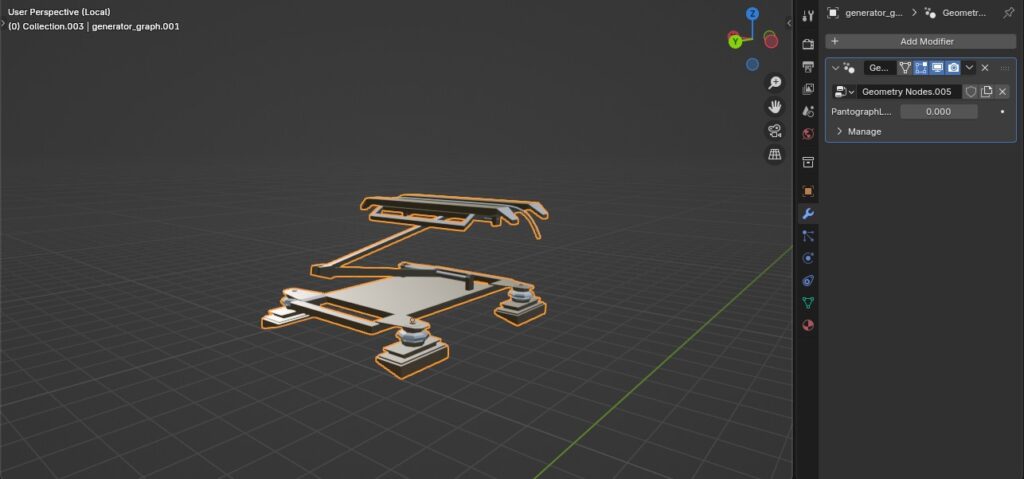Screen dimensions: 1024x479
Task: Switch perspective/orthographic with grid icon
Action: coord(775,155)
